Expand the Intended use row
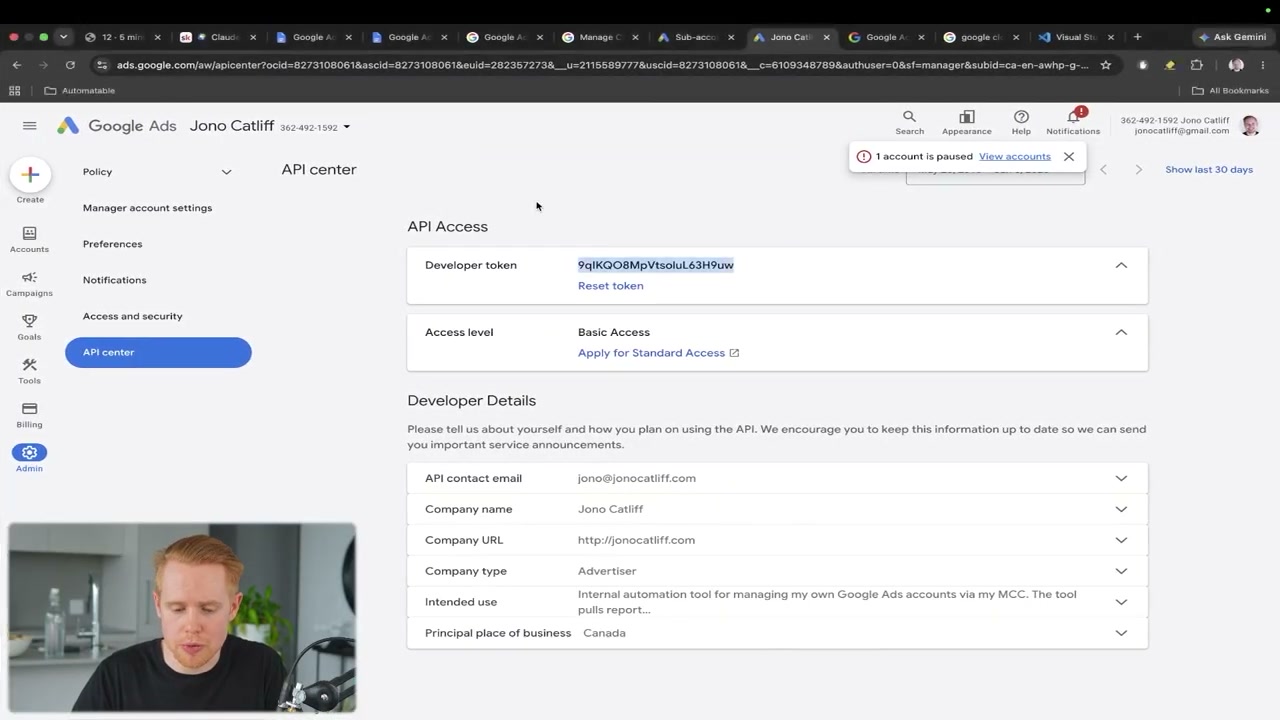This screenshot has width=1280, height=720. pyautogui.click(x=1121, y=602)
